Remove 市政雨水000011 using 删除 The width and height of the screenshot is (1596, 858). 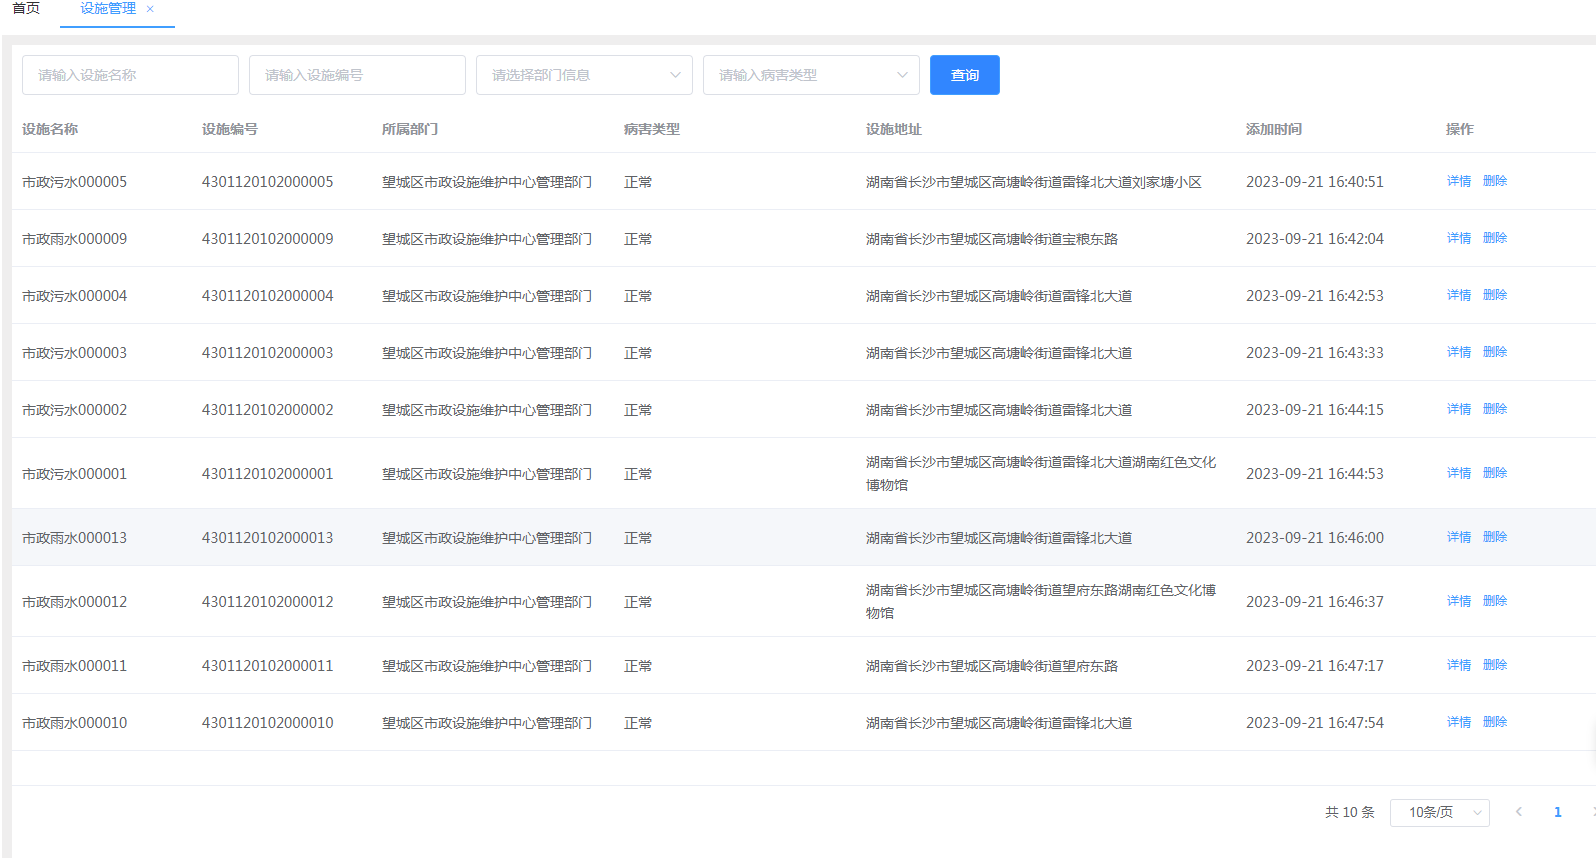pyautogui.click(x=1494, y=665)
